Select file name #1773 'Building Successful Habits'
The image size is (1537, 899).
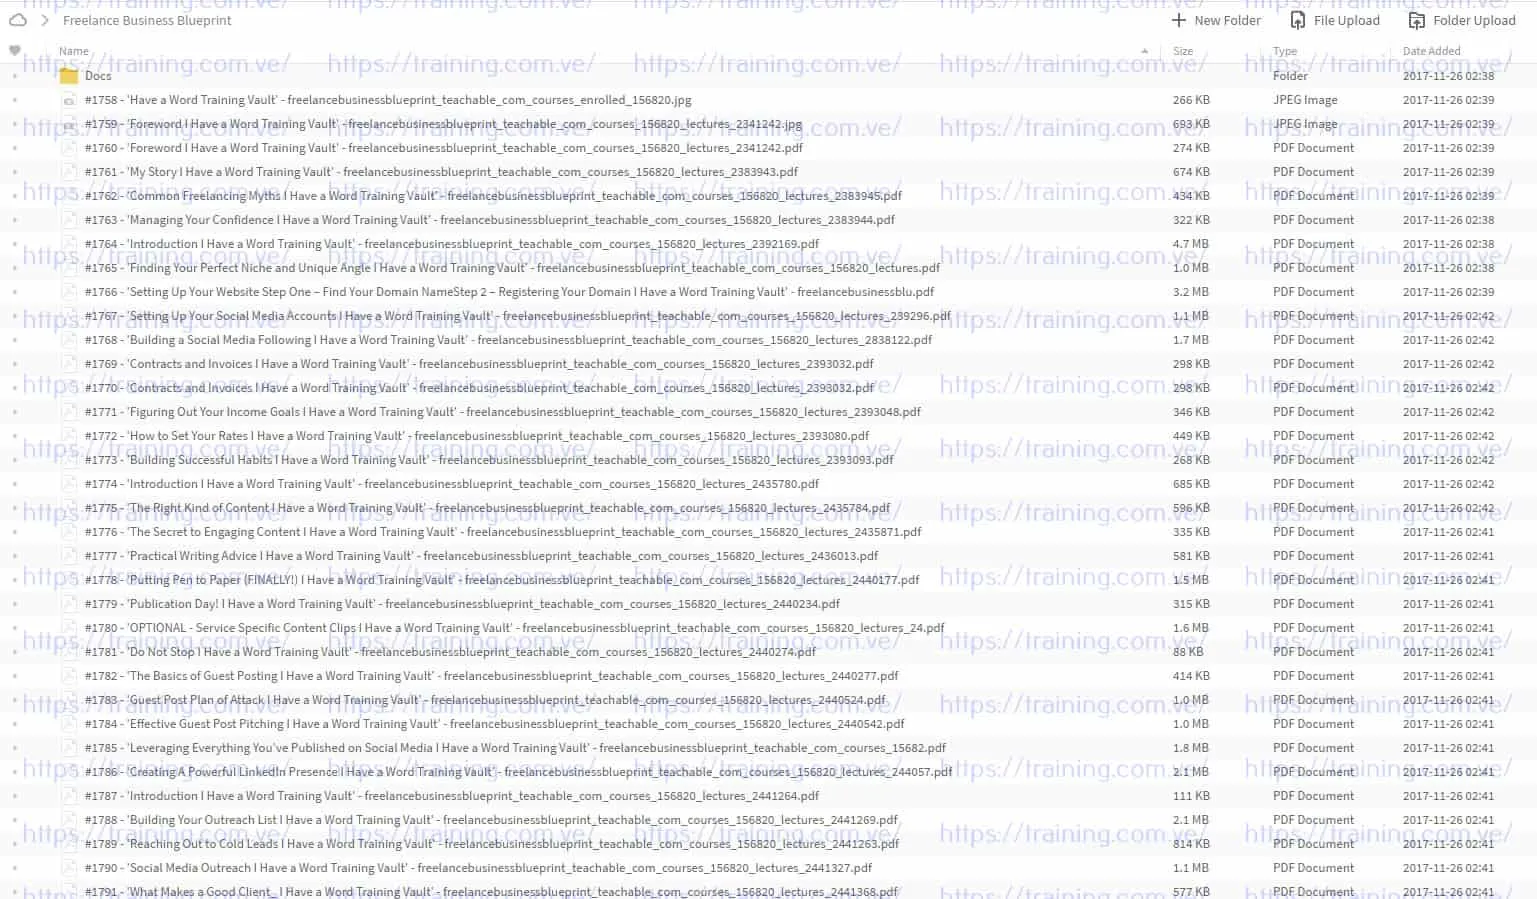coord(489,460)
